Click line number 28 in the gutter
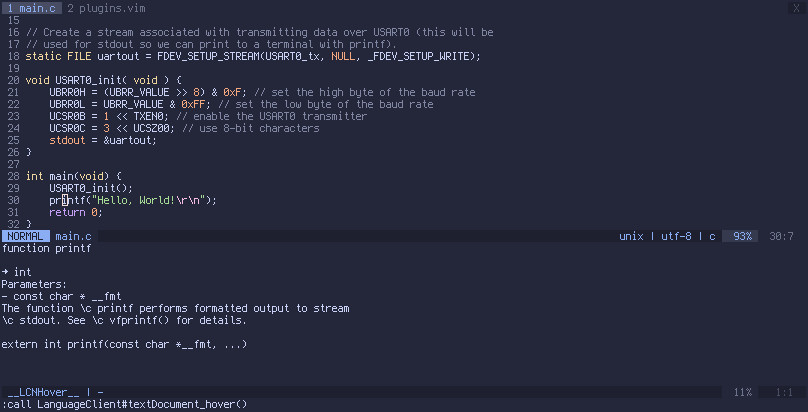 click(x=13, y=176)
